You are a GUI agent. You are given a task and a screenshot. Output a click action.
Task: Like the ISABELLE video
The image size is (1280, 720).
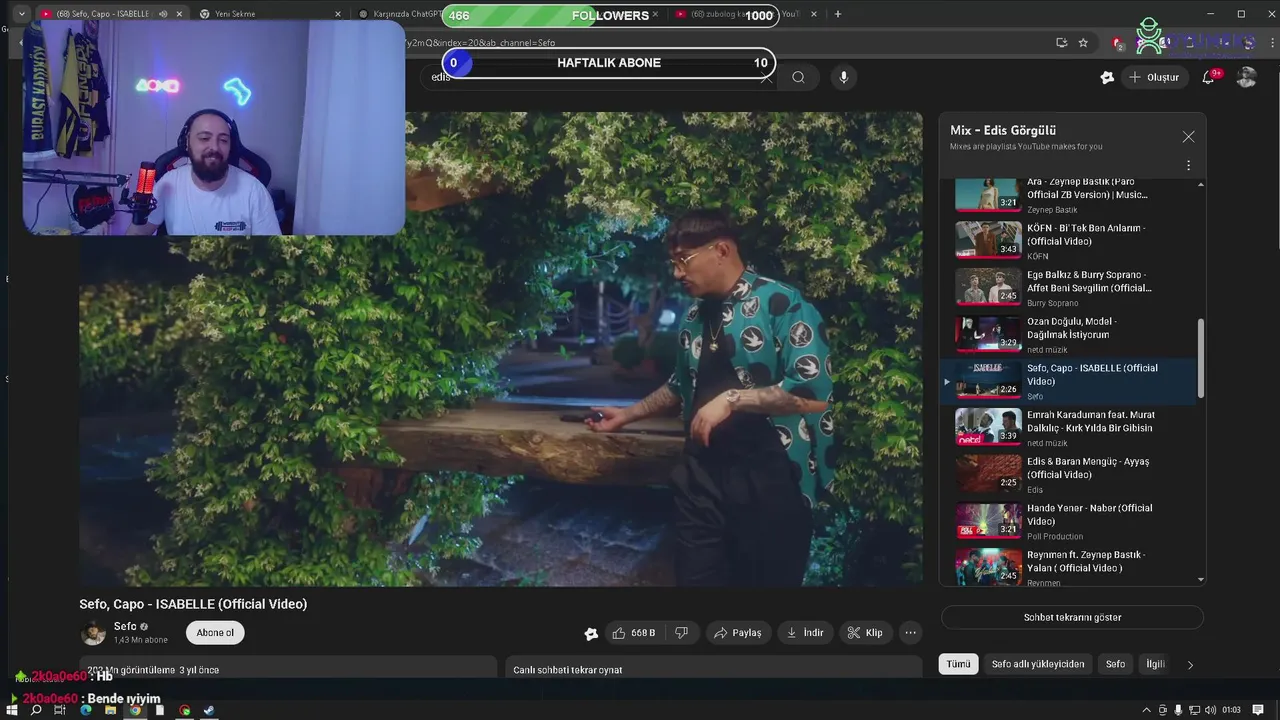(x=633, y=633)
